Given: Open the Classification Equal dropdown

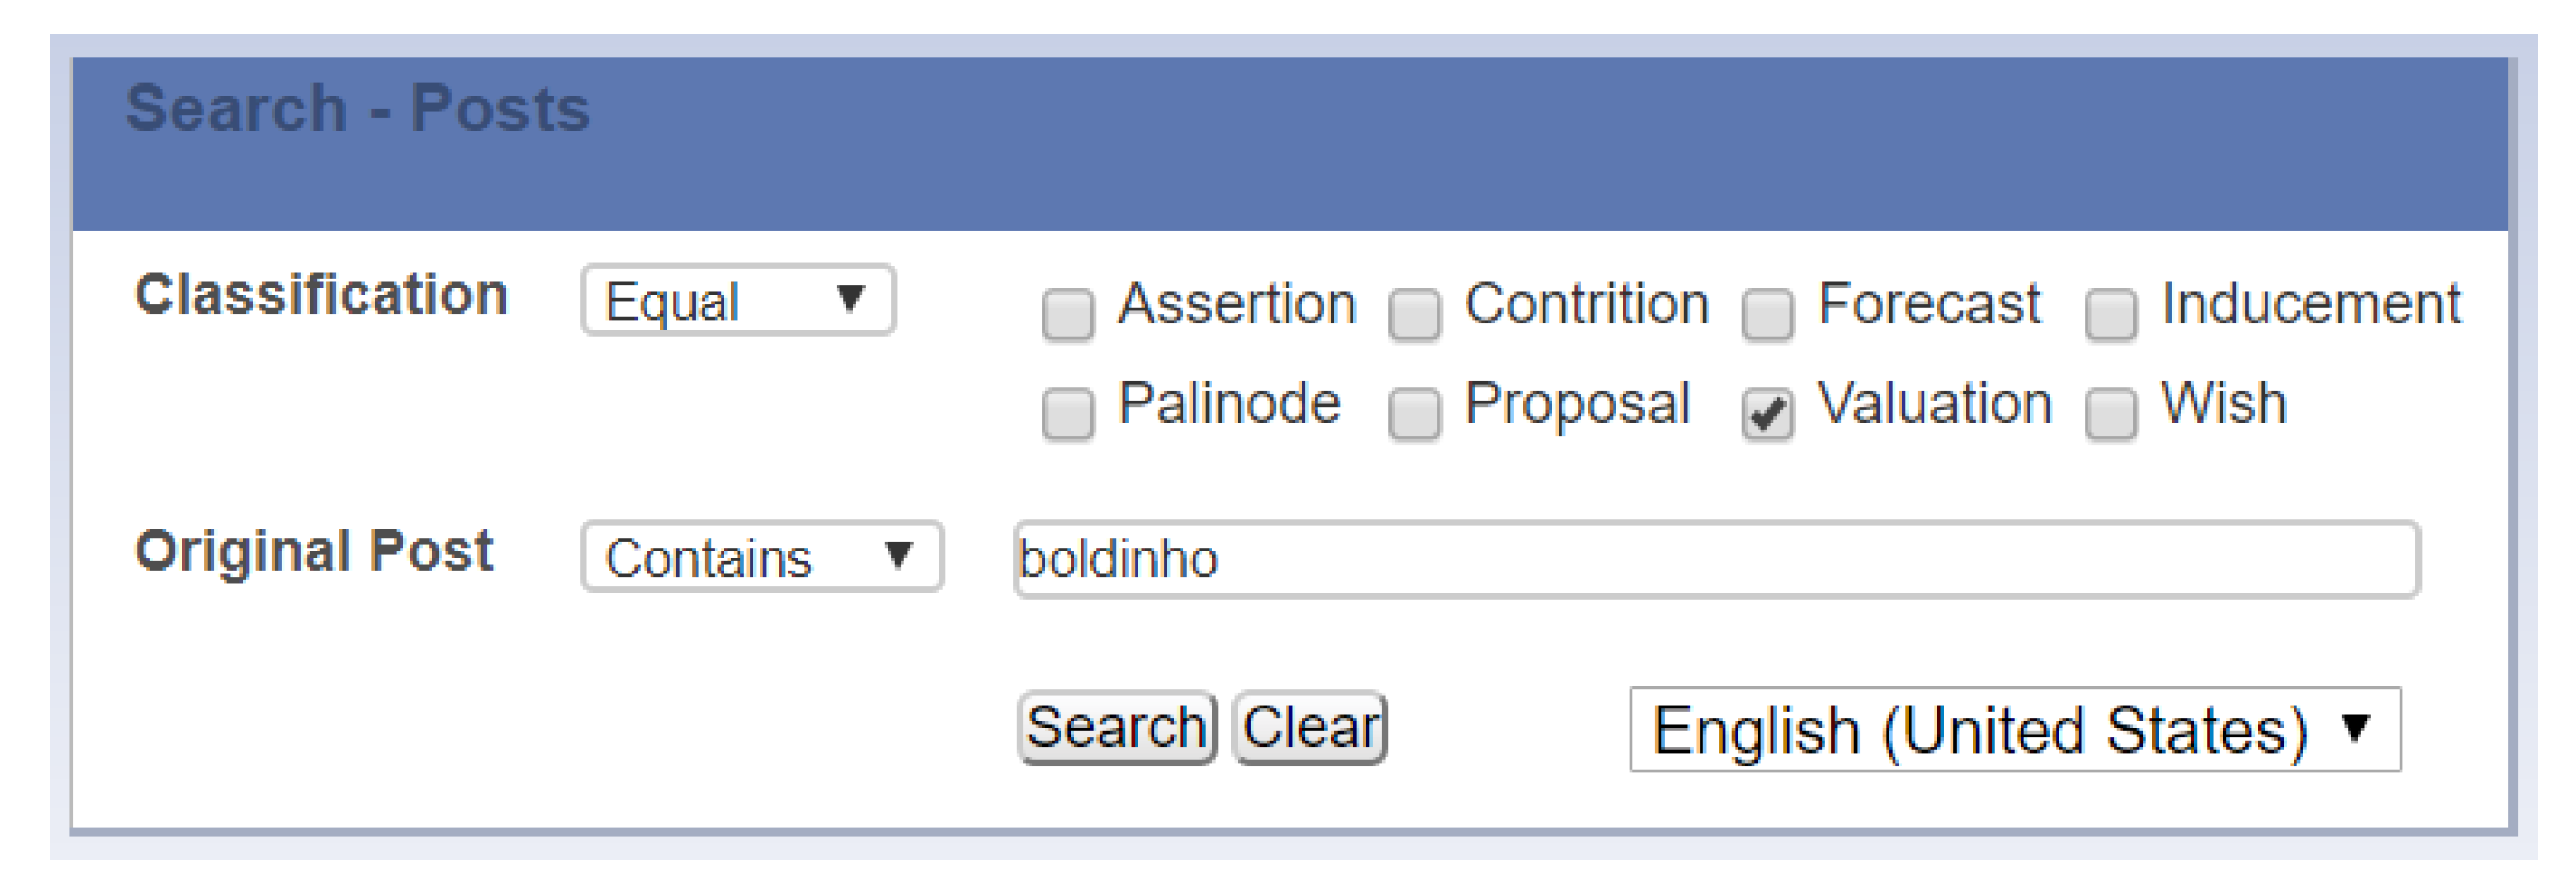Looking at the screenshot, I should tap(737, 300).
